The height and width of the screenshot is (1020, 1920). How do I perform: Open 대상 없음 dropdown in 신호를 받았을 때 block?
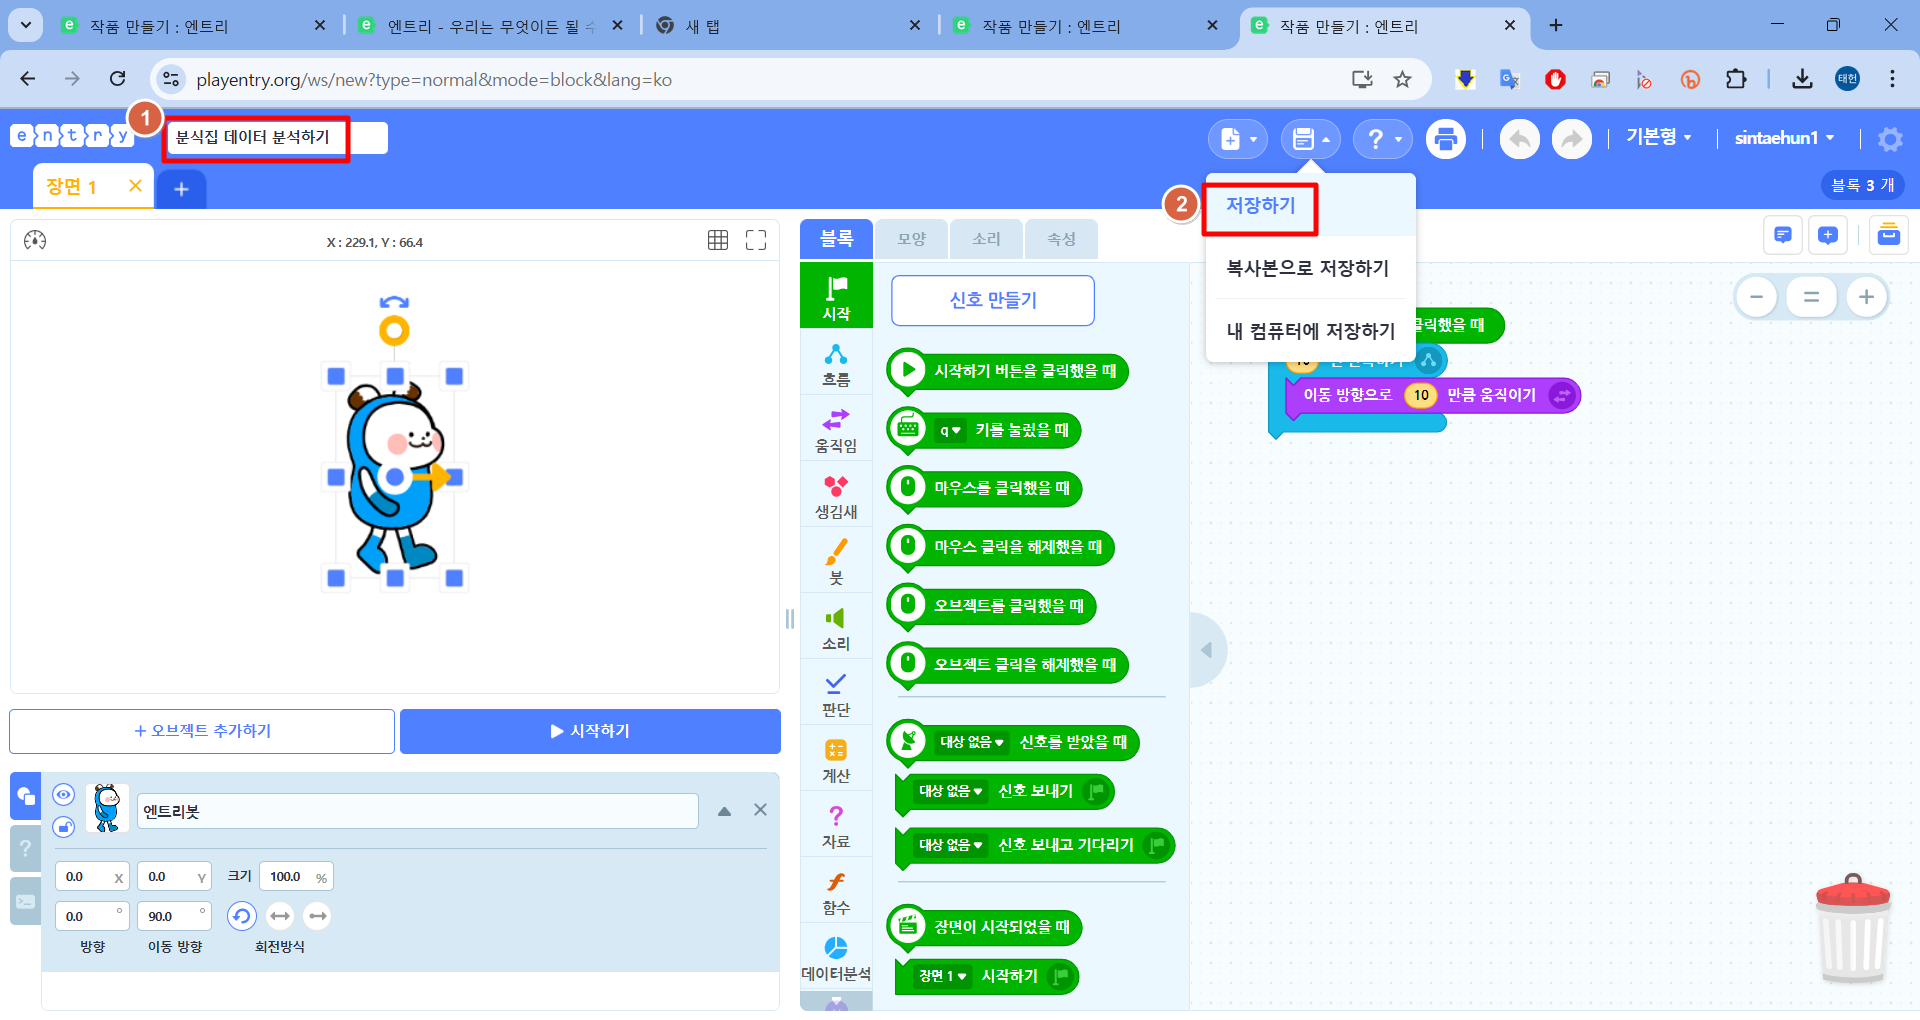pyautogui.click(x=972, y=742)
